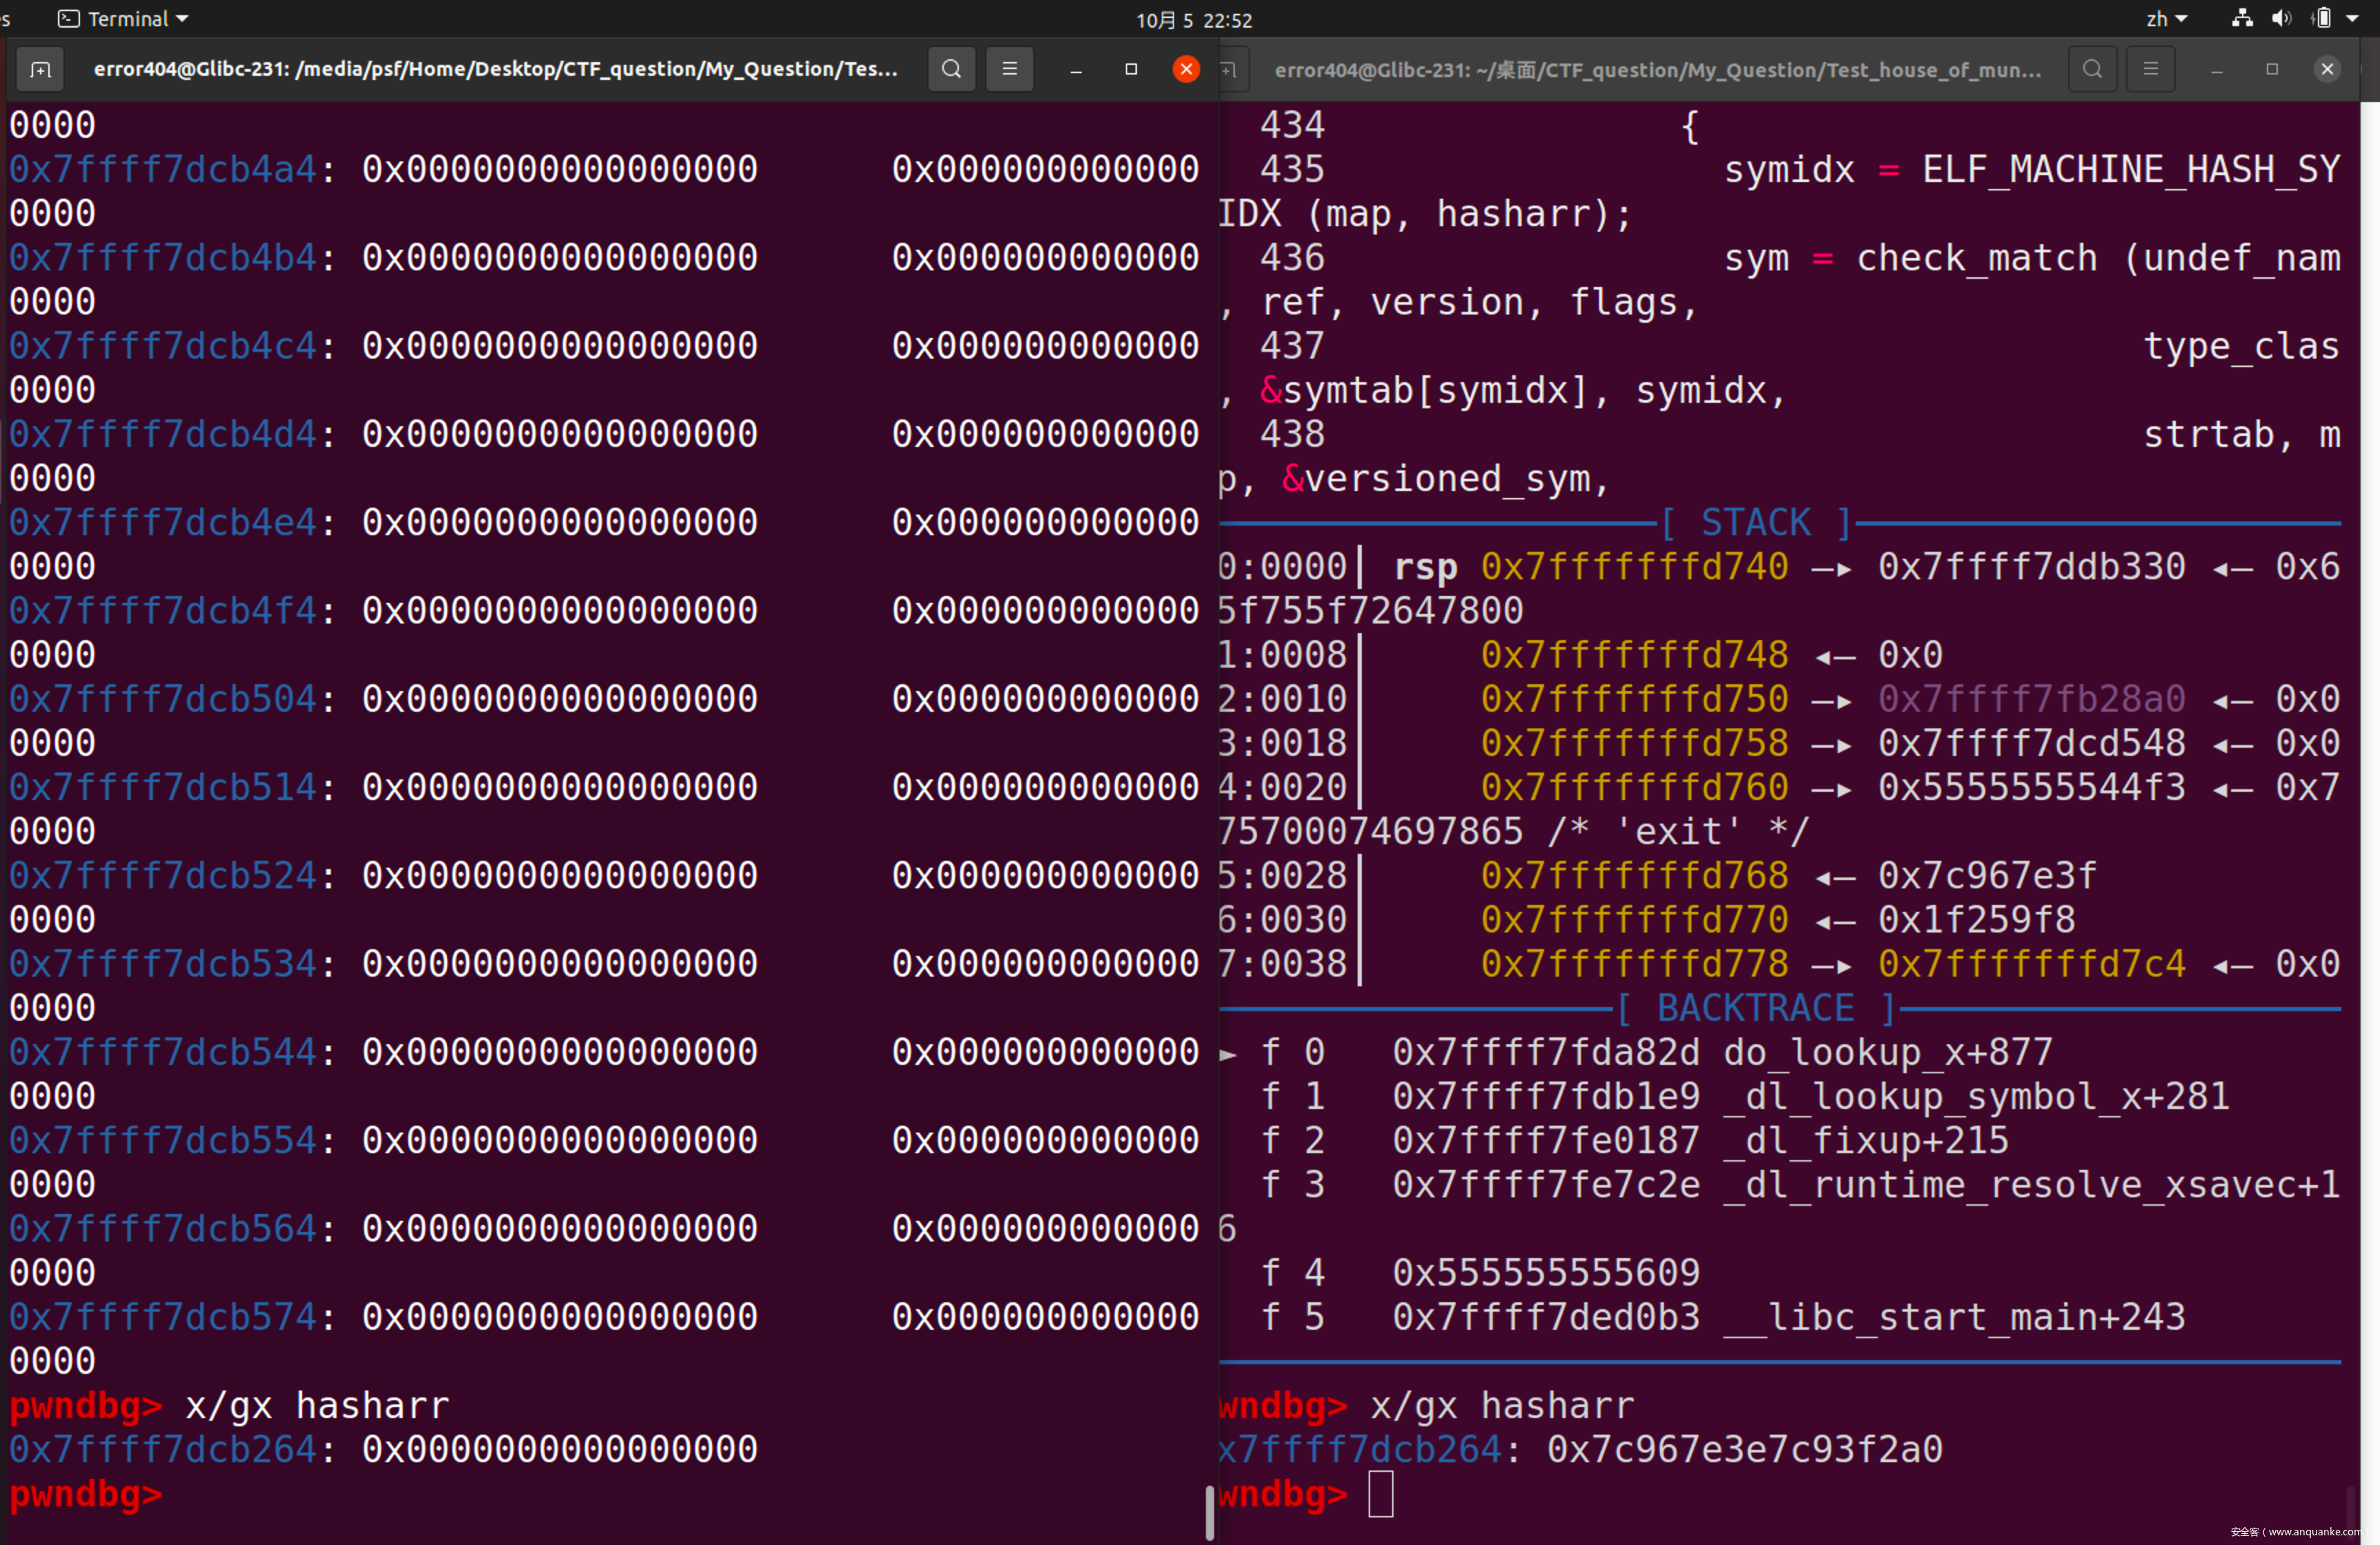Click the network status icon
Screen dimensions: 2380x1545
[2242, 18]
